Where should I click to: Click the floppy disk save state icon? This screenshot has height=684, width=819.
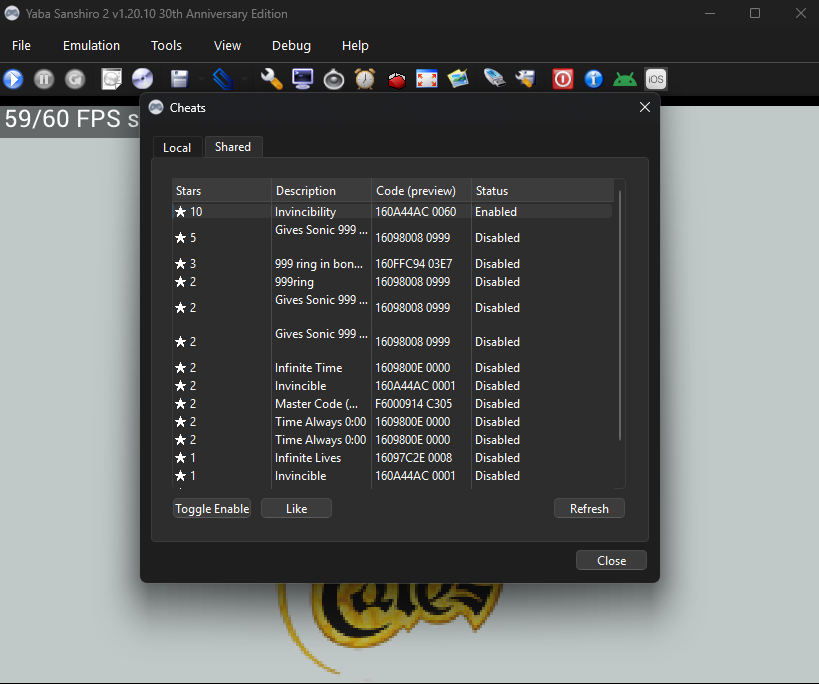click(x=179, y=79)
